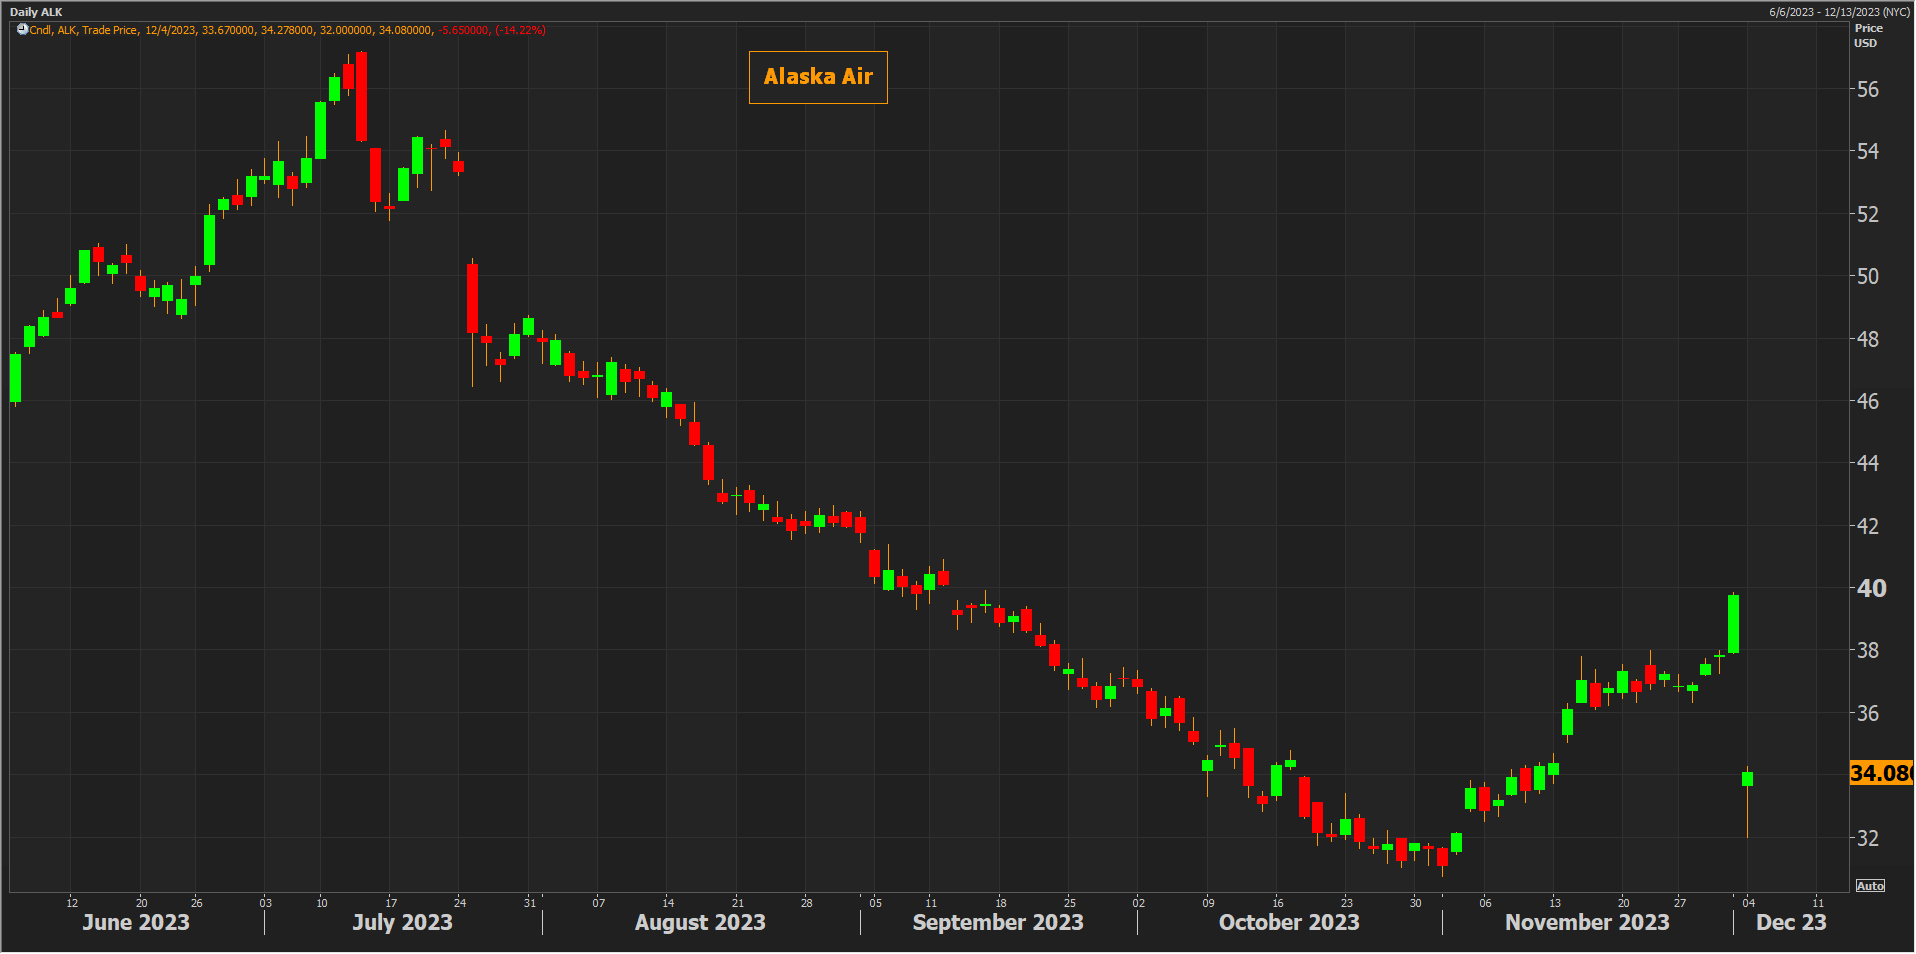Click the October 2023 time axis label

[x=1288, y=922]
